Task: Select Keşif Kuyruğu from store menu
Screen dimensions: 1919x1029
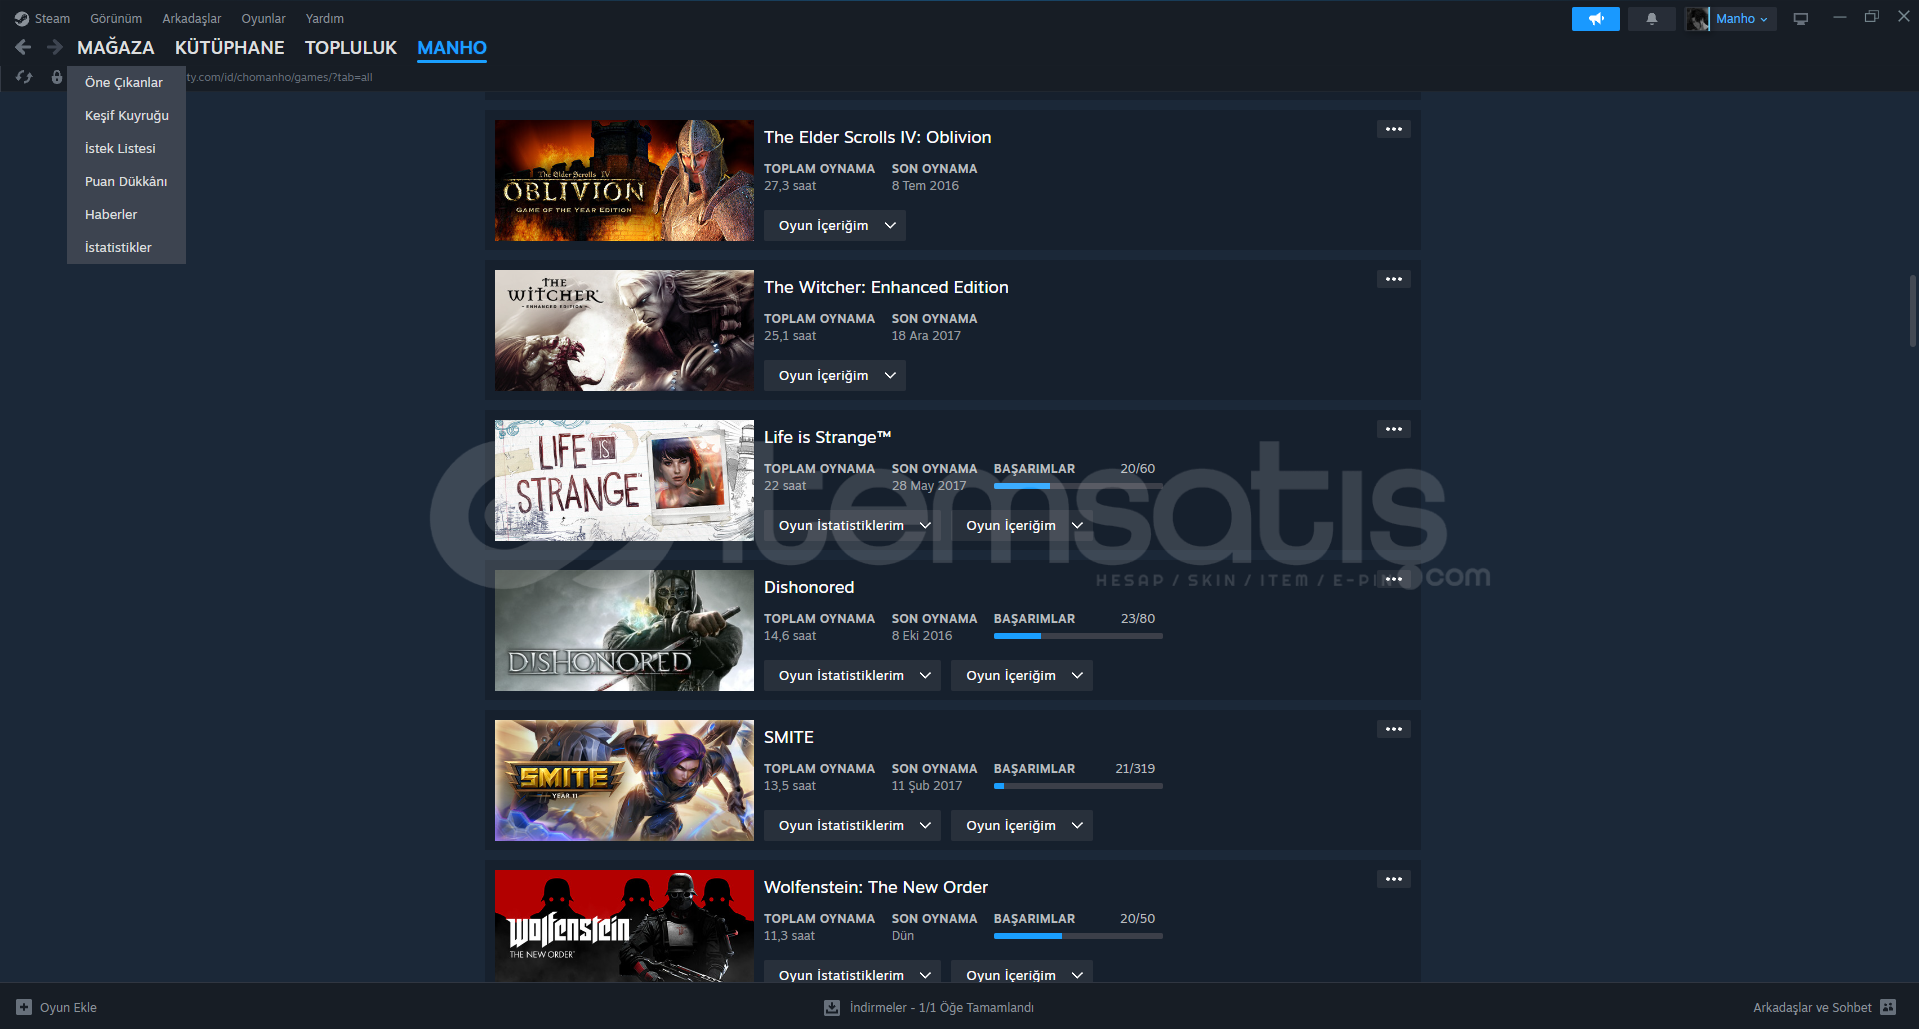Action: coord(126,115)
